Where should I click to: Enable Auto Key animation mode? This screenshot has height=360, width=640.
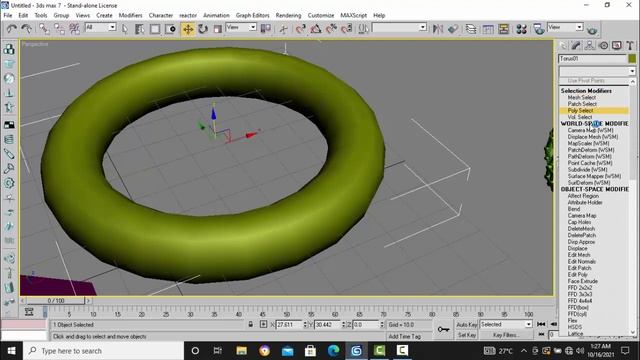click(x=467, y=324)
